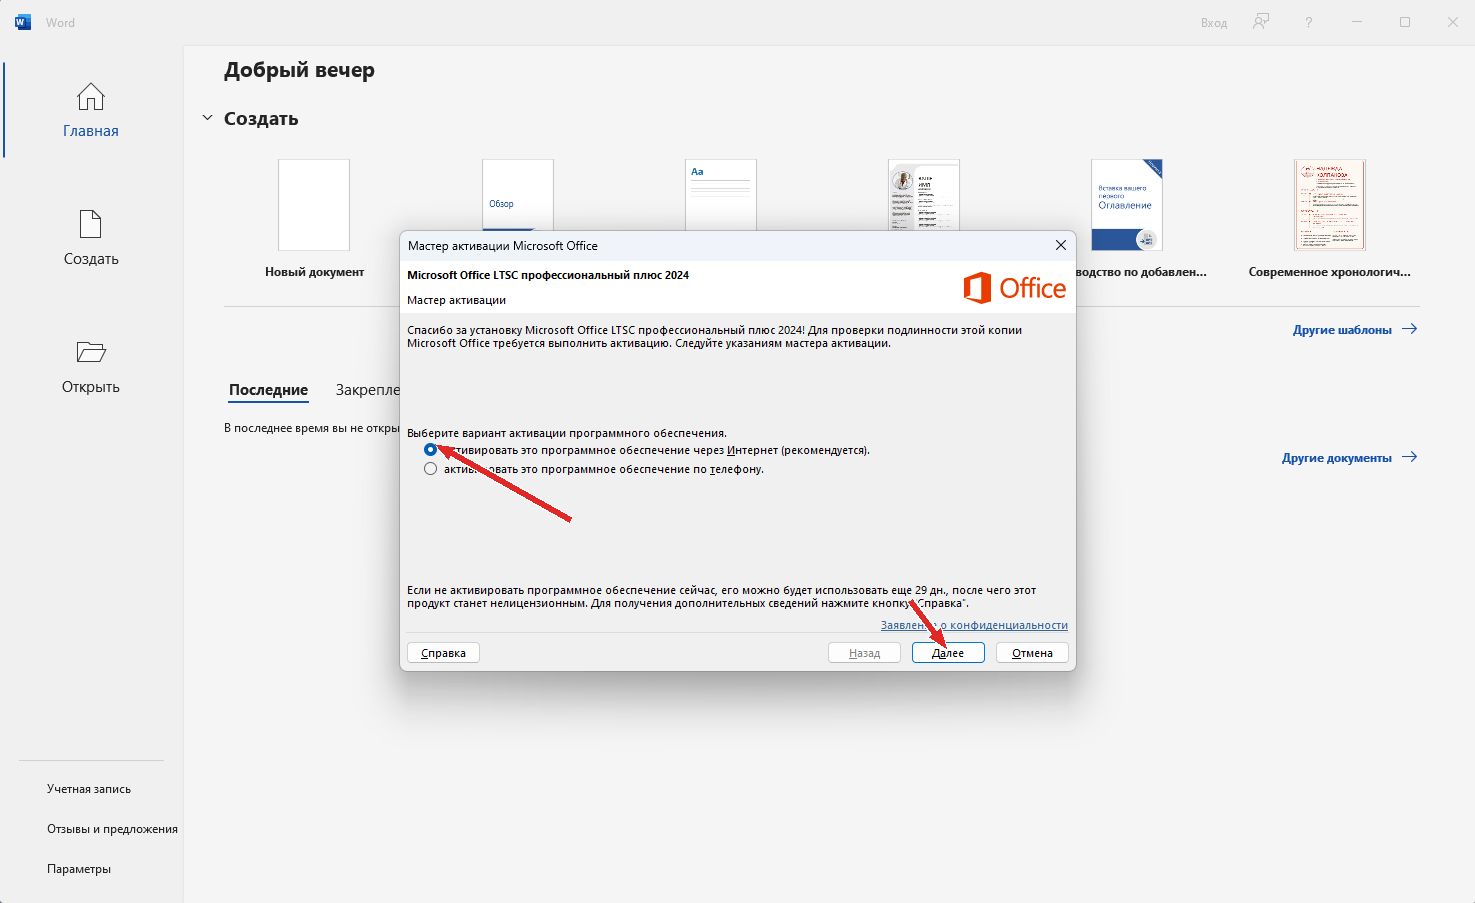
Task: Click the Справка button in dialog
Action: [443, 653]
